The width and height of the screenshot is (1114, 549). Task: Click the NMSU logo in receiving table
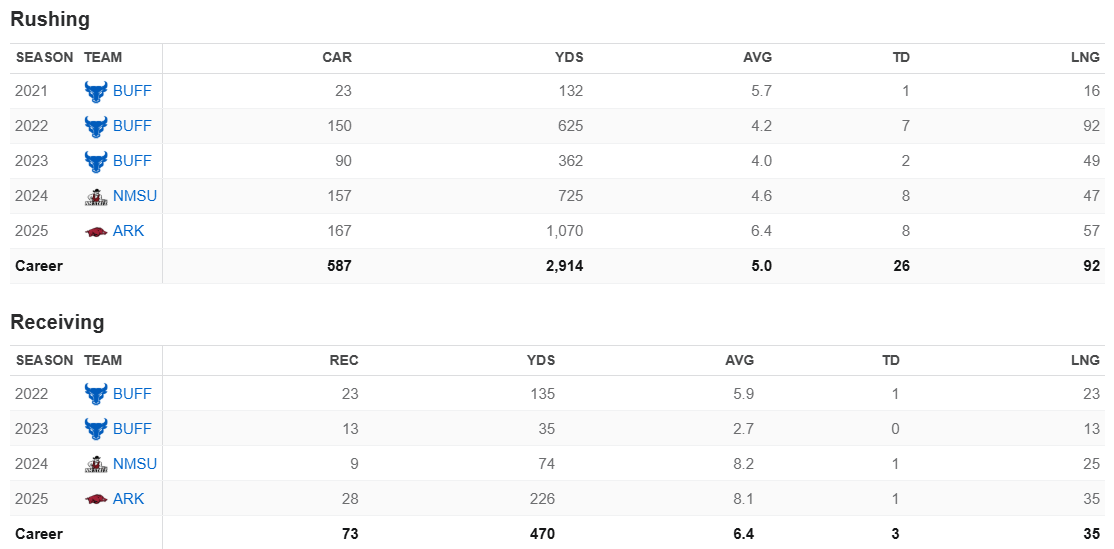pos(96,464)
